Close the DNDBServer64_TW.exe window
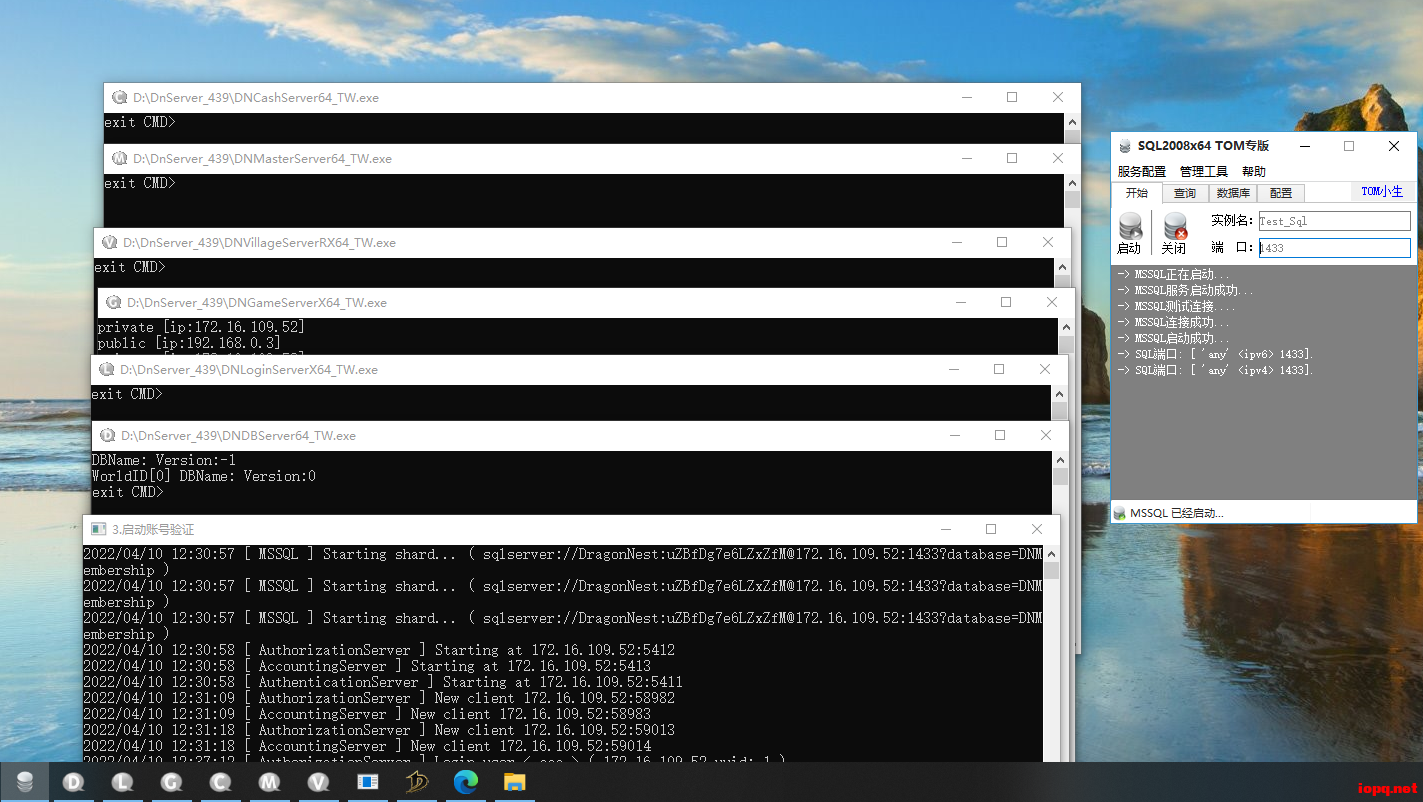 pos(1046,436)
